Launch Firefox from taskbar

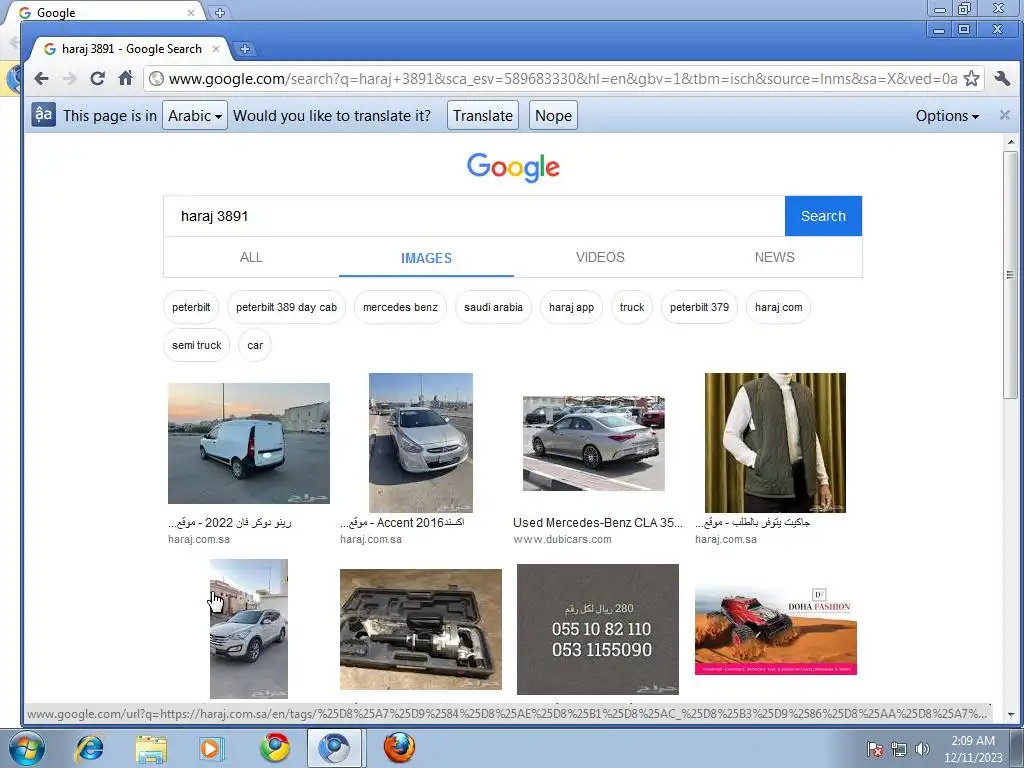[x=399, y=748]
